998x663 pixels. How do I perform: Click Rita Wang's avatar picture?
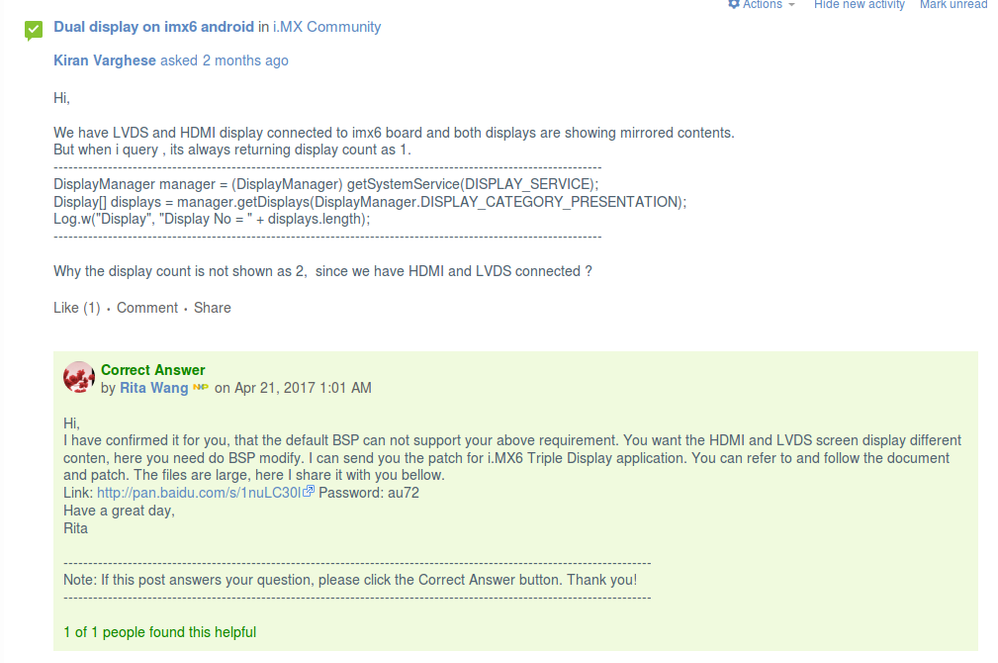click(x=79, y=378)
